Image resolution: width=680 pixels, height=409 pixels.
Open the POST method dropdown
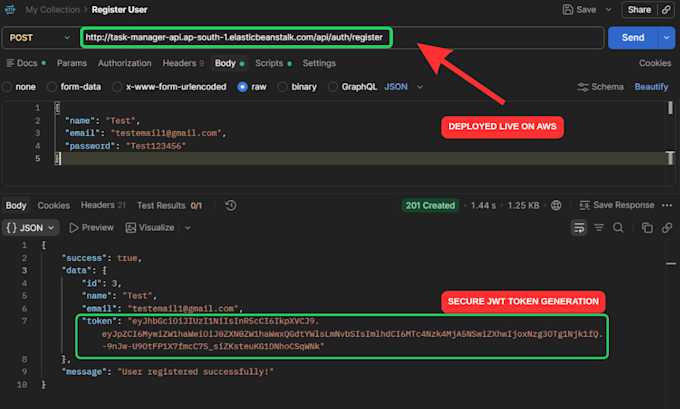39,38
